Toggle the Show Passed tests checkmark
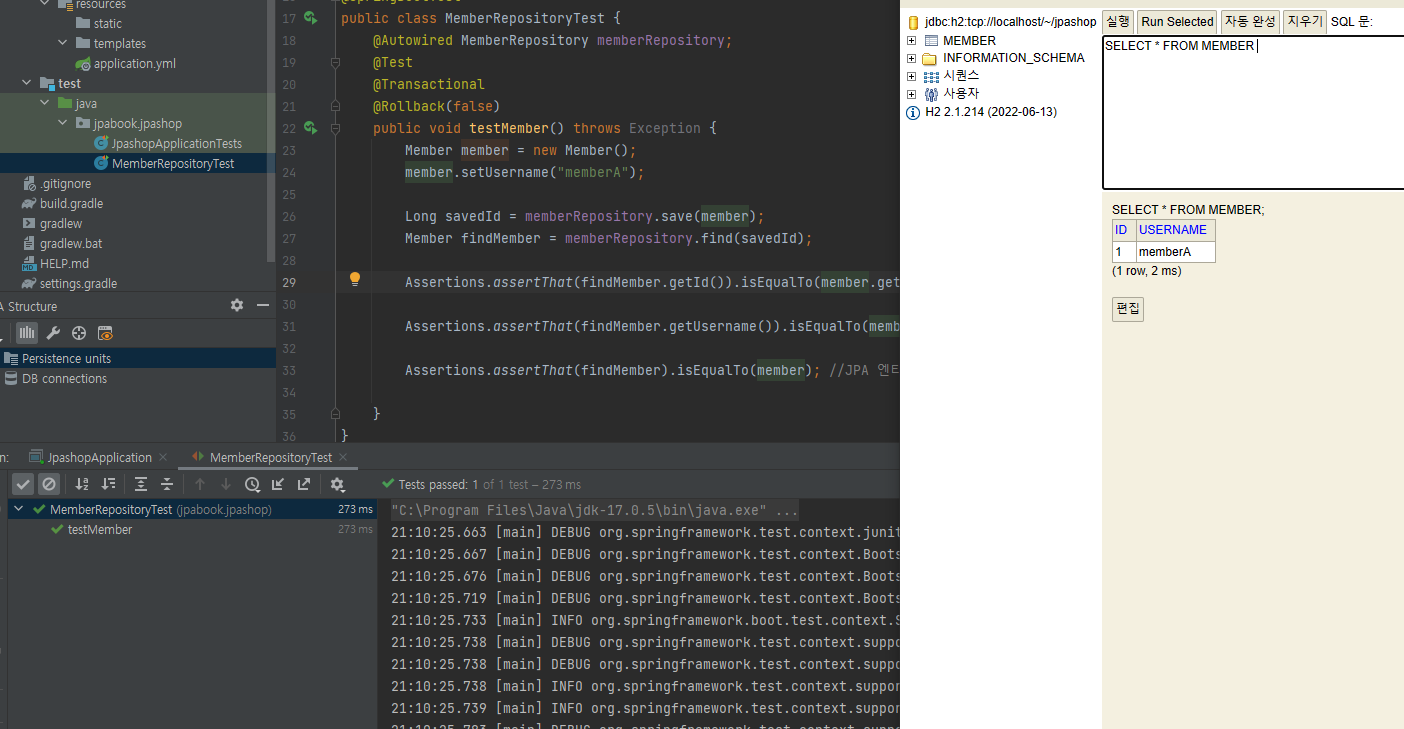The height and width of the screenshot is (729, 1404). pyautogui.click(x=23, y=484)
